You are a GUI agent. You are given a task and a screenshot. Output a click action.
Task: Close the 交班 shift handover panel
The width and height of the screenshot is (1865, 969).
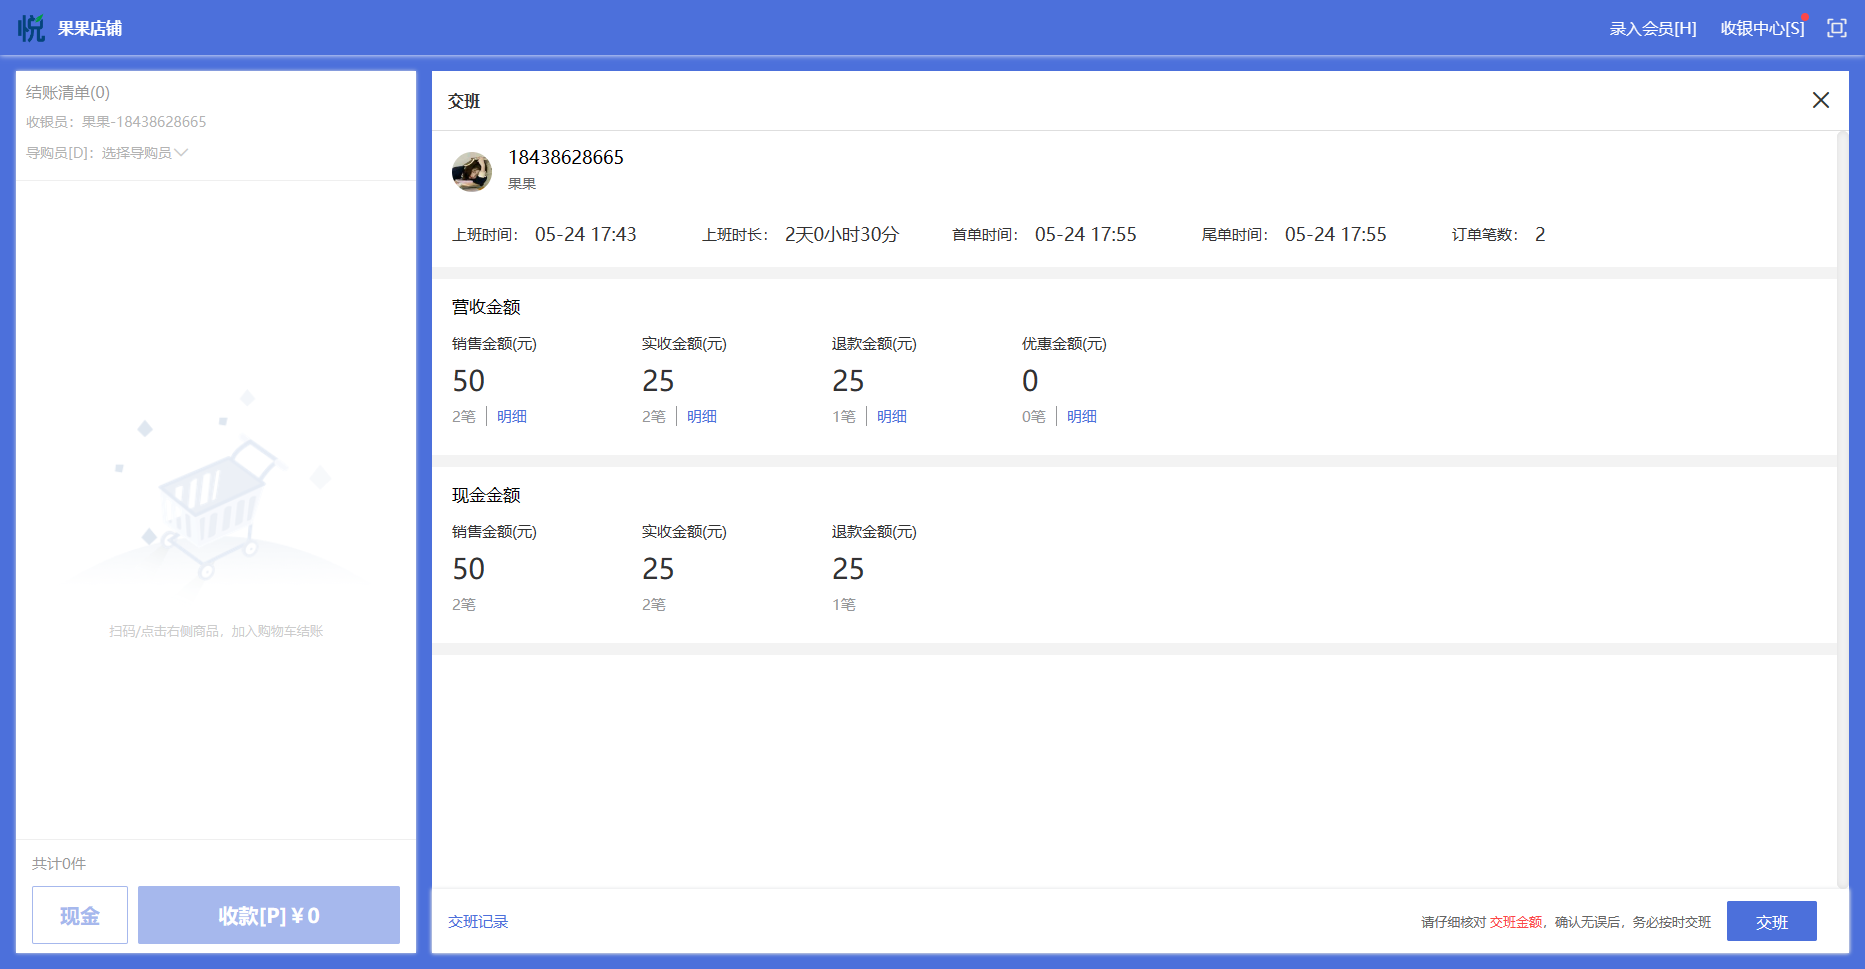tap(1821, 100)
